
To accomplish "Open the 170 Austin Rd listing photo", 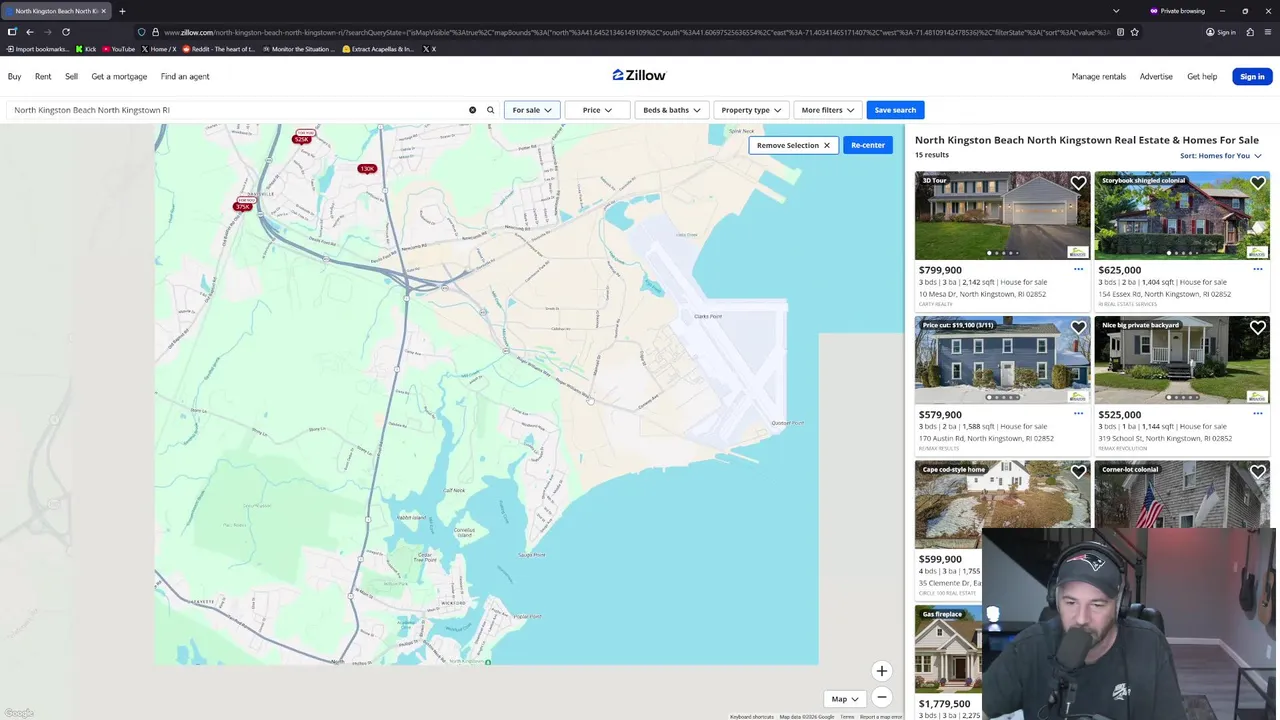I will (x=1002, y=360).
